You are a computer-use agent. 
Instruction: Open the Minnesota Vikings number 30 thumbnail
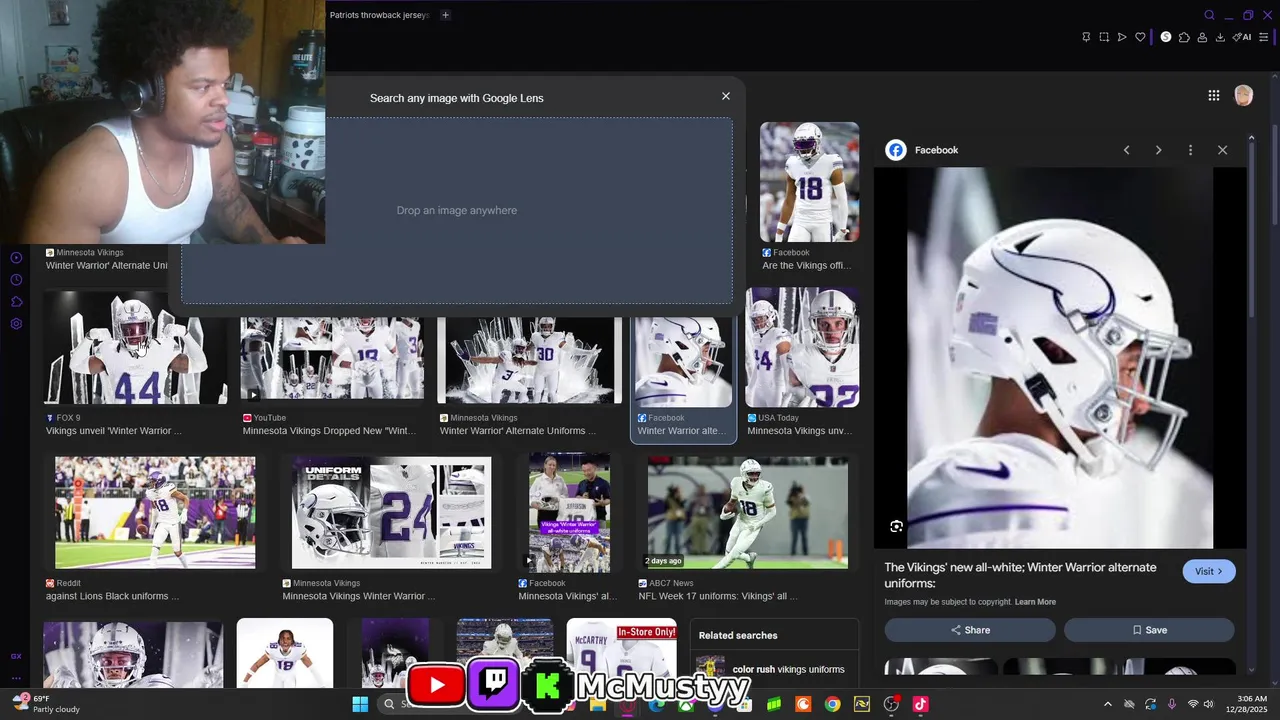coord(529,360)
